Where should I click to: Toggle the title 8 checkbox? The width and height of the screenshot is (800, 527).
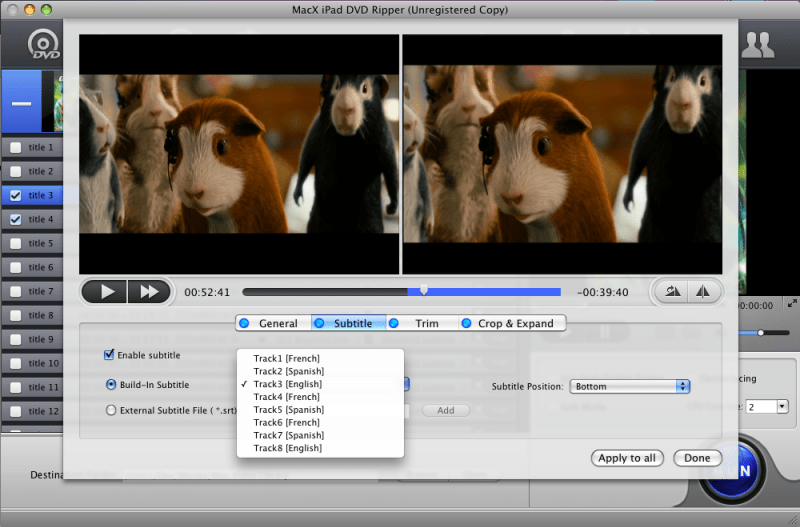pos(16,315)
